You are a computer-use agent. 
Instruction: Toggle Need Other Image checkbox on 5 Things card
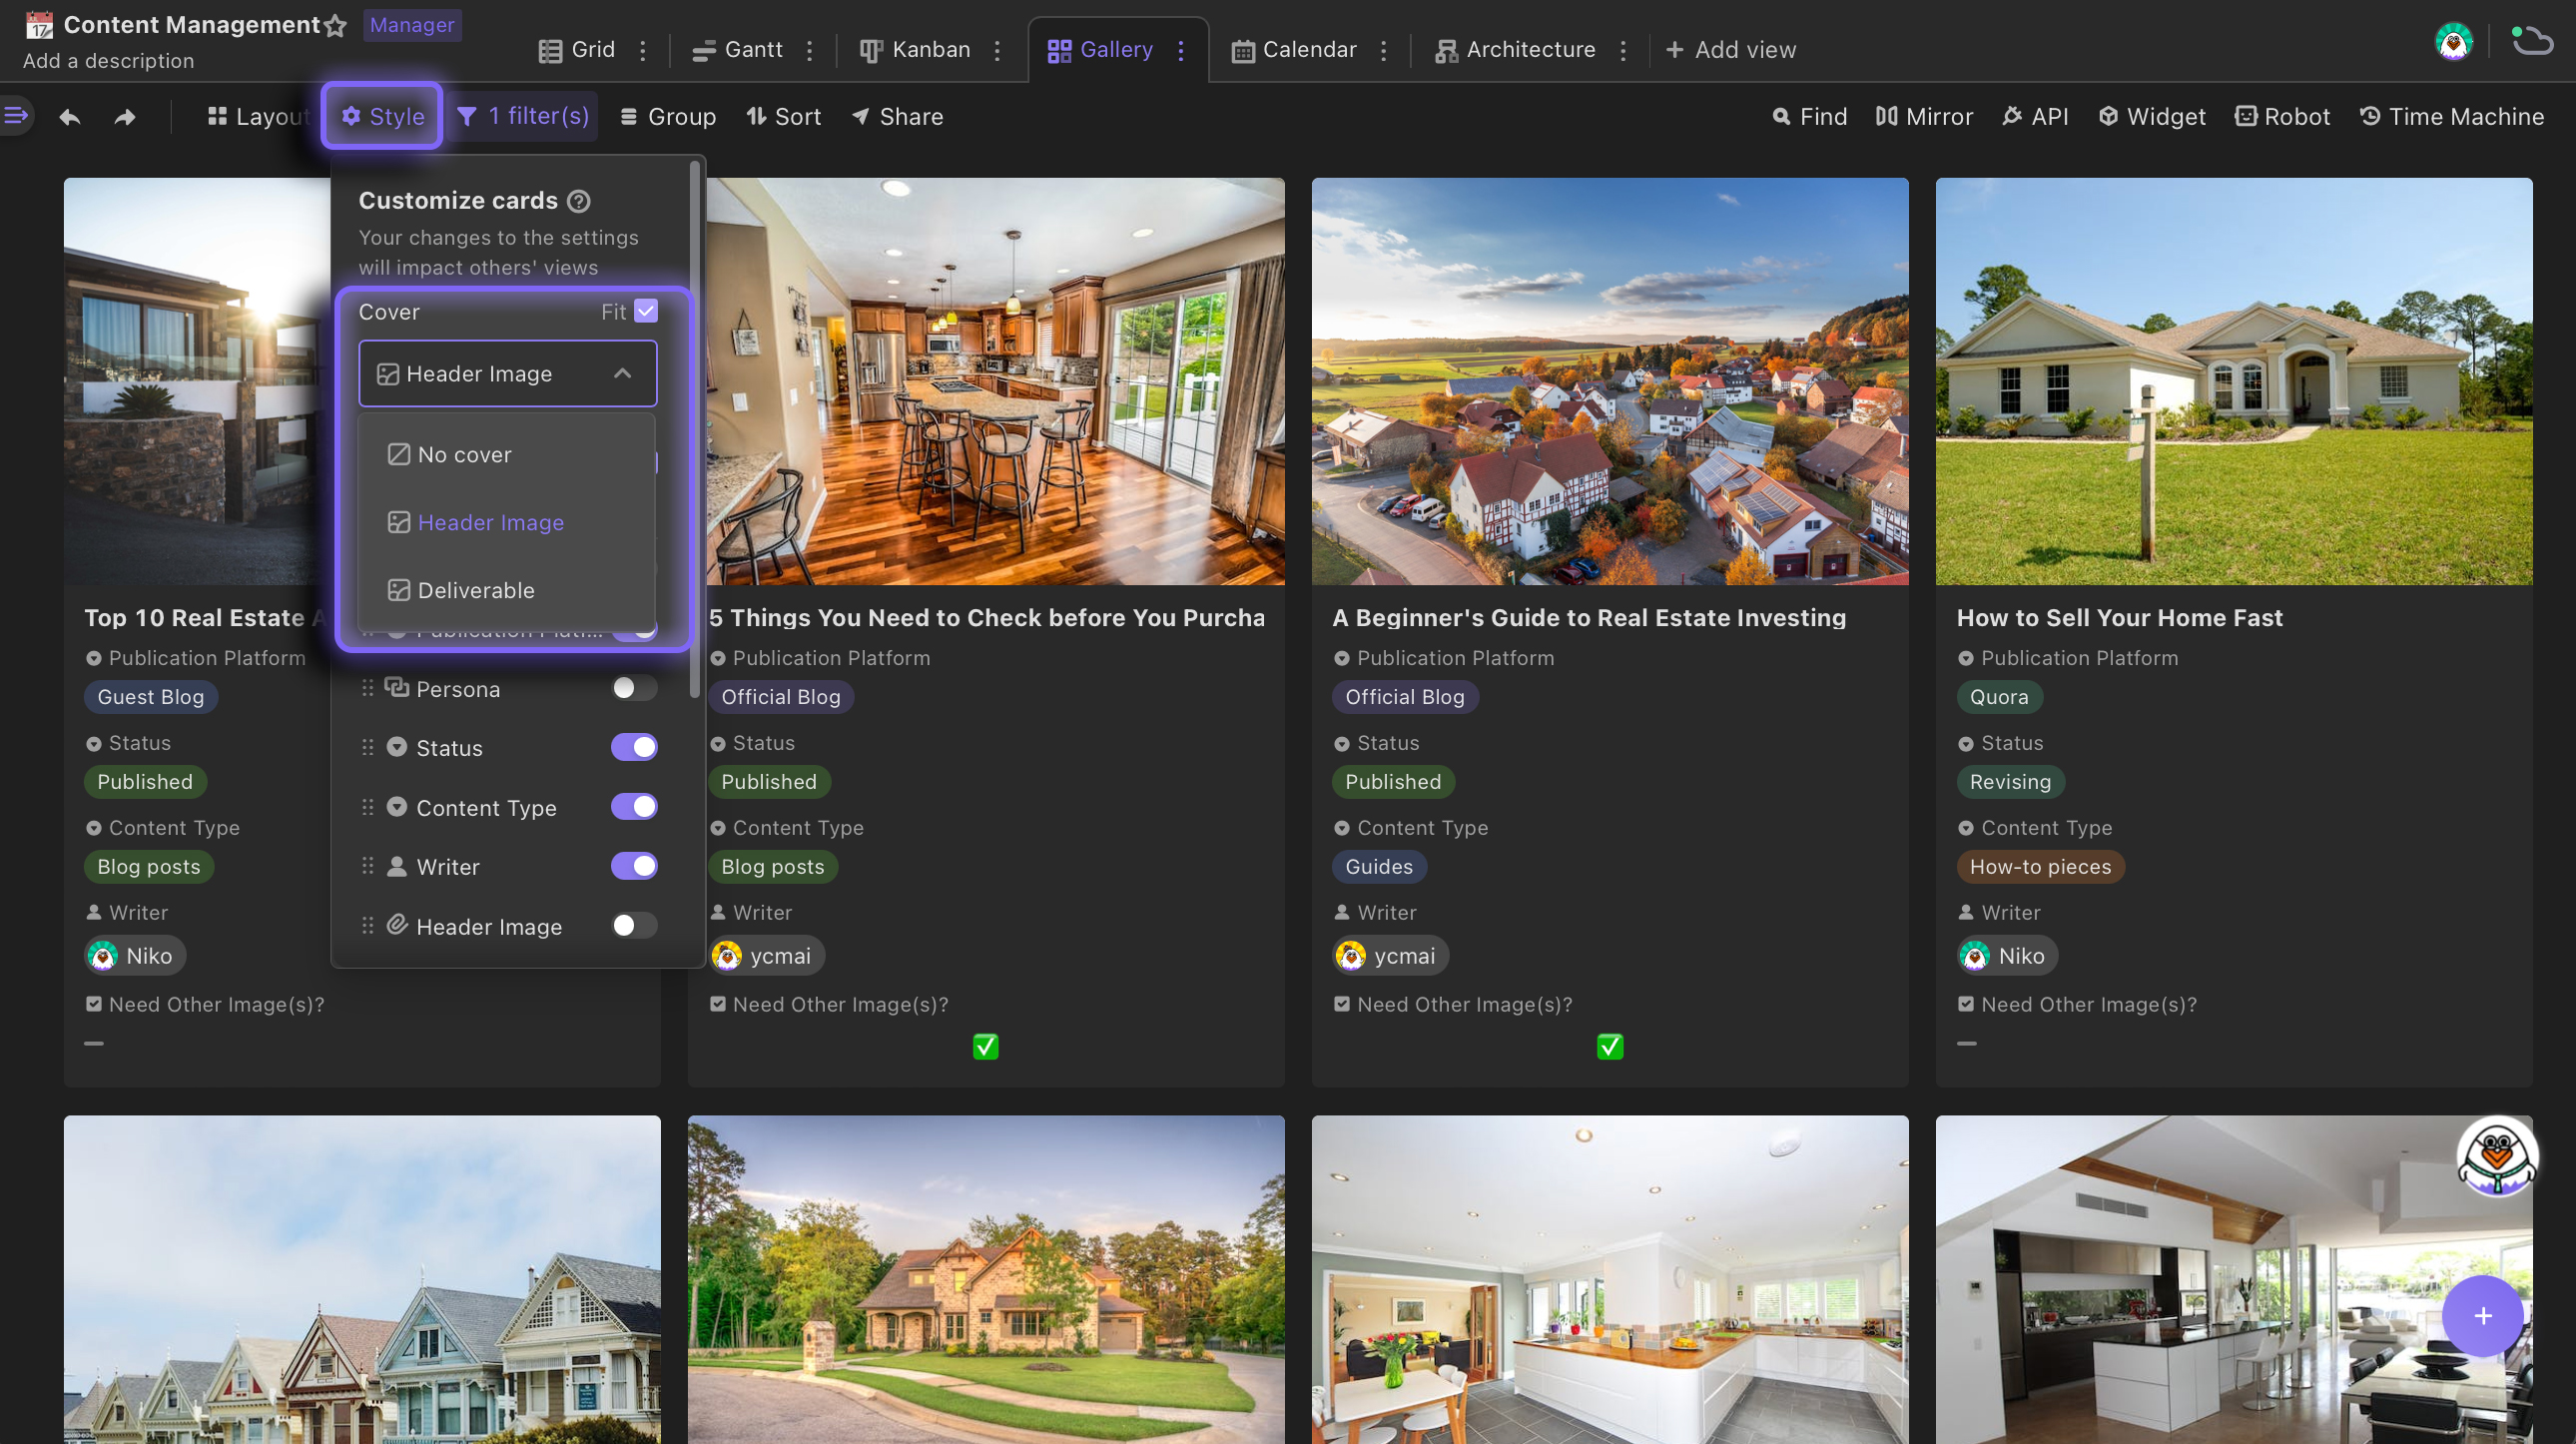pos(985,1046)
